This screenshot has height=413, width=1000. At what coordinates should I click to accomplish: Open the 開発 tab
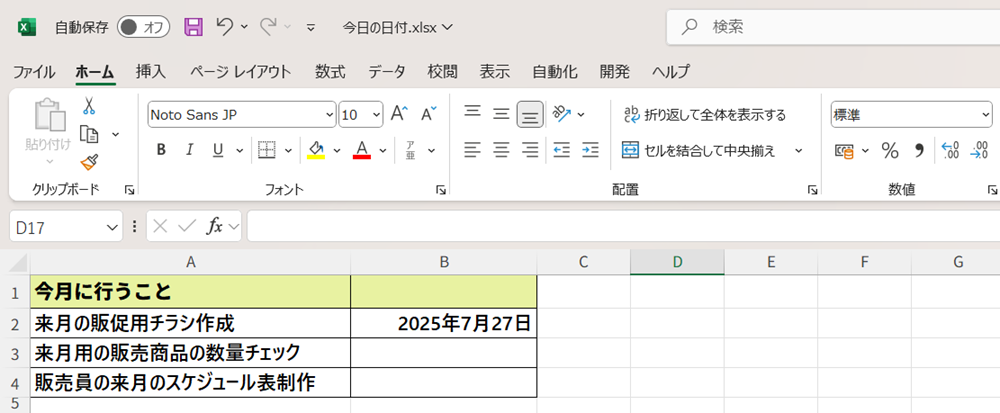tap(615, 72)
